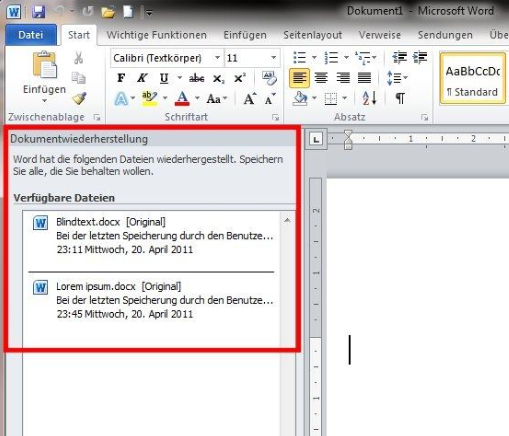Viewport: 509px width, 436px height.
Task: Open highlight color dropdown arrow
Action: [x=165, y=98]
